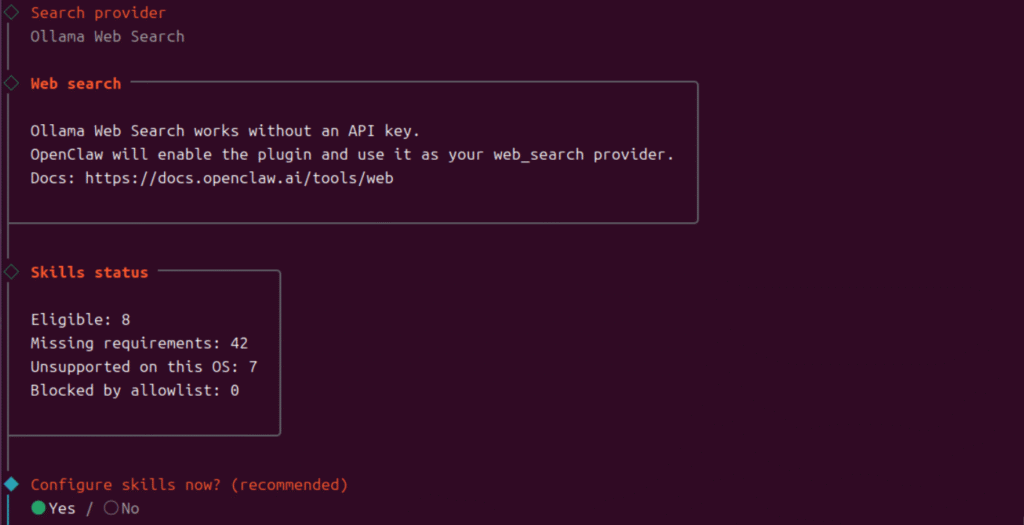
Task: Click the filled diamond beside Configure skills
Action: (x=11, y=484)
